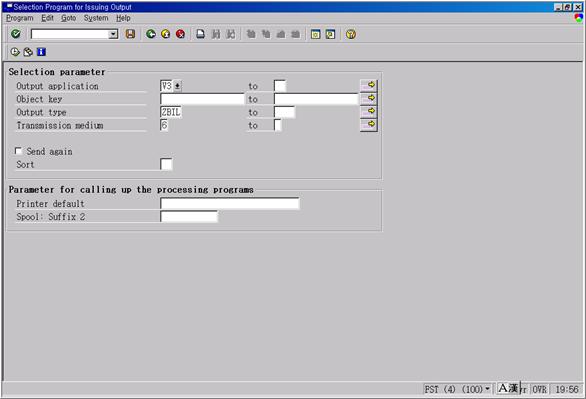
Task: Open the Help menu
Action: pyautogui.click(x=123, y=18)
